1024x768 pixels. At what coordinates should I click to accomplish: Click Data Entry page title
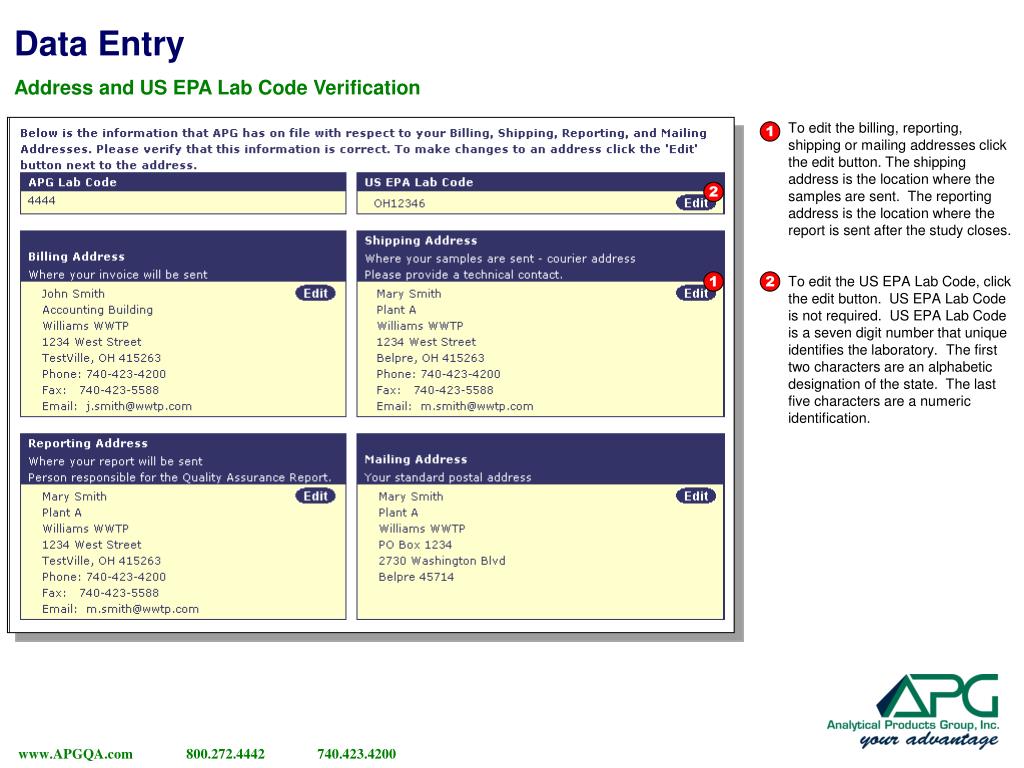pyautogui.click(x=99, y=44)
